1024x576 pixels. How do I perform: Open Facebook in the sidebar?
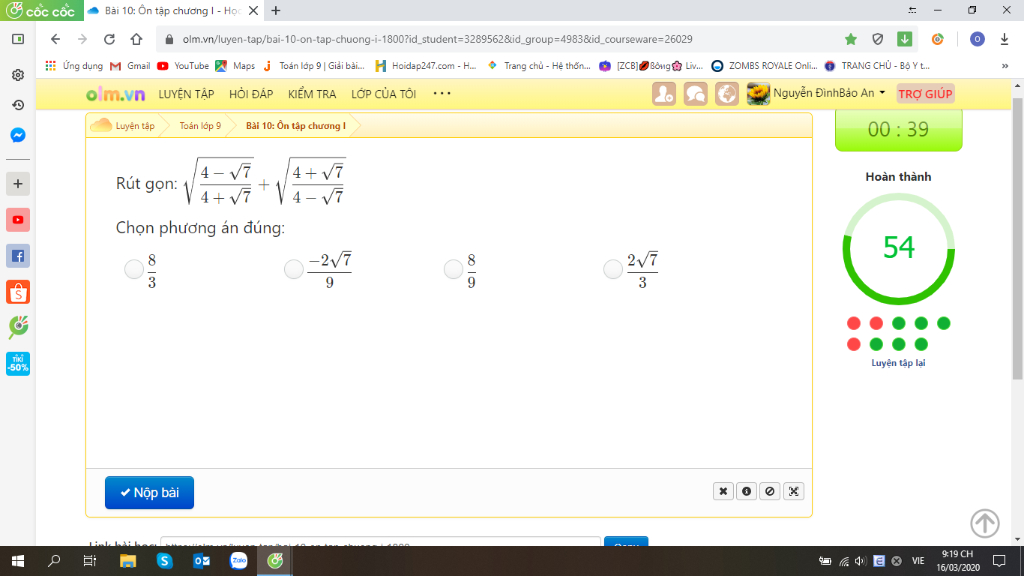[18, 256]
